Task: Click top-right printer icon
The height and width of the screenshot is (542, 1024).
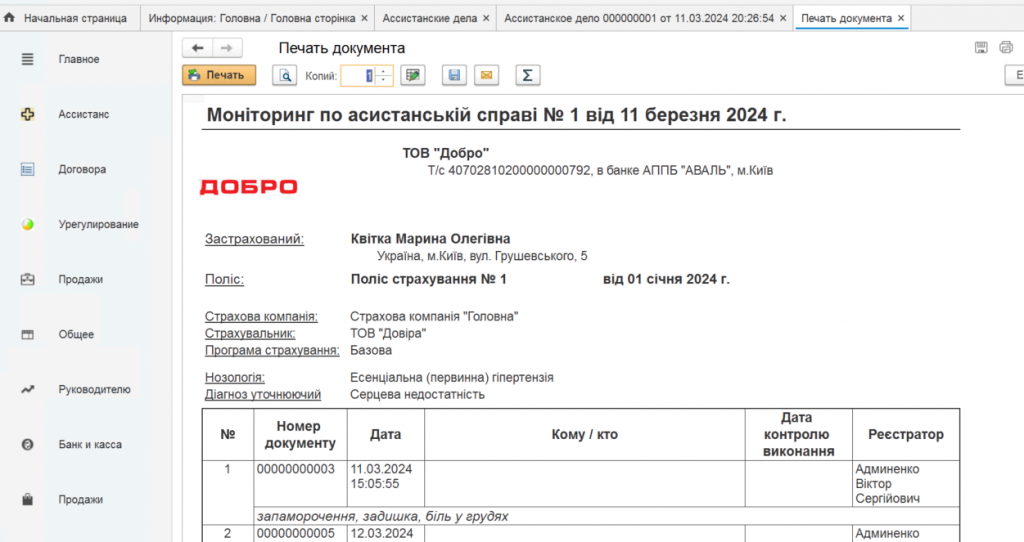Action: click(1006, 48)
